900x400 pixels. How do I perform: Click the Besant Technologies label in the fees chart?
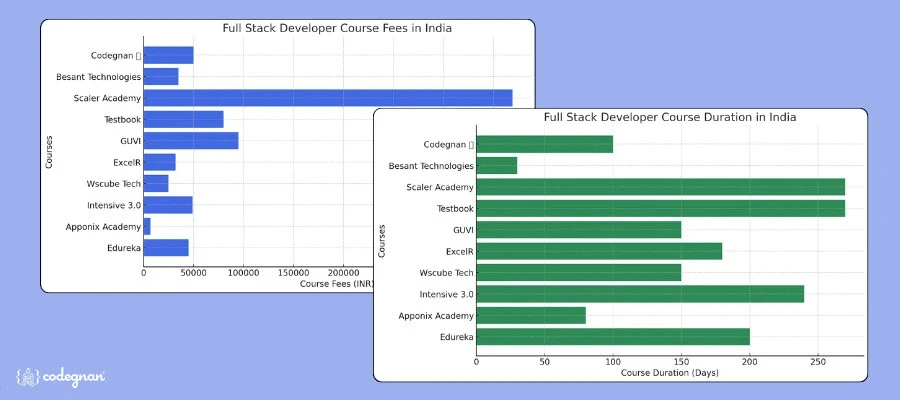tap(98, 77)
